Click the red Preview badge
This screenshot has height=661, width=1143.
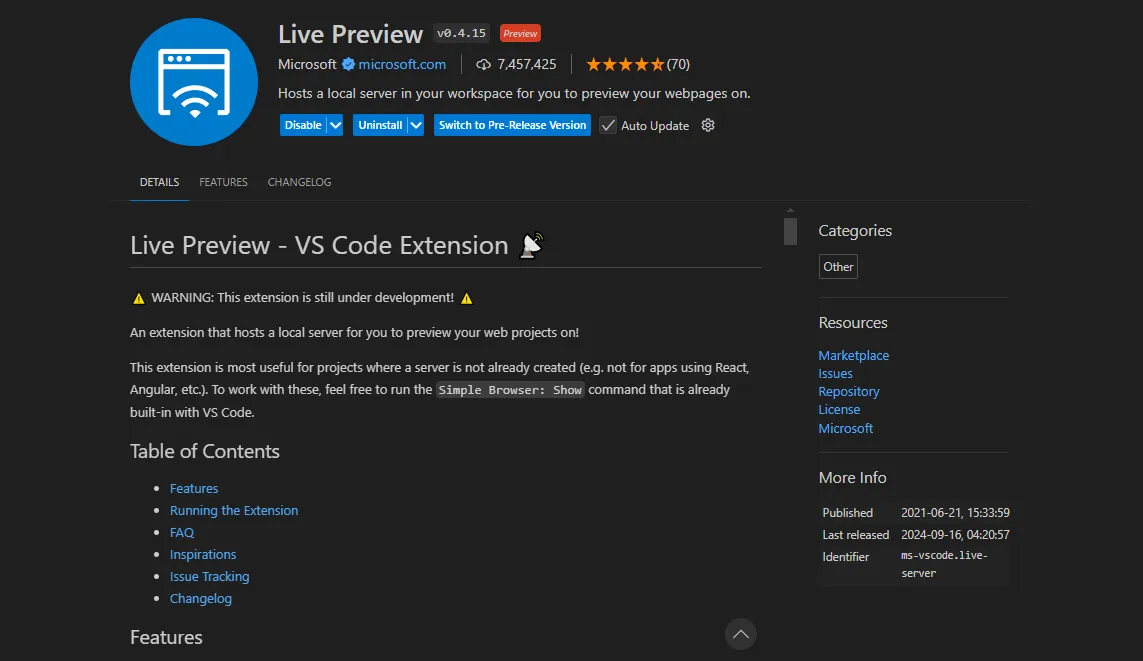520,34
